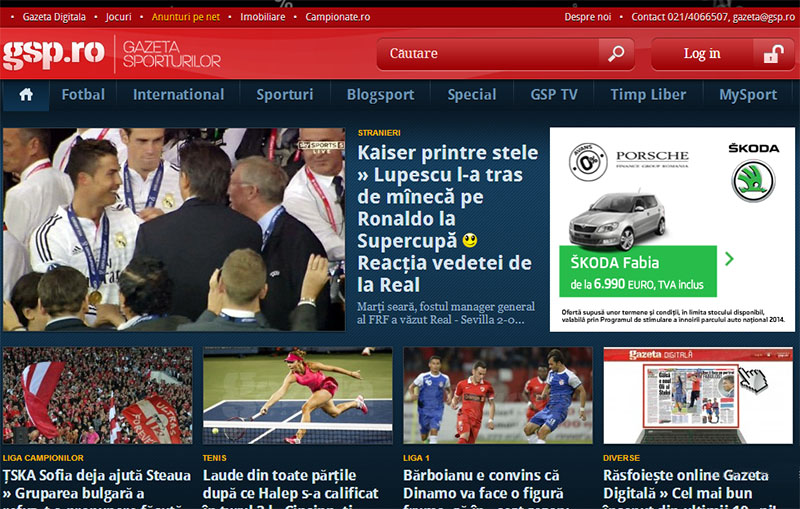Go to the MySport tab
Screen dimensions: 800x509
pos(748,95)
